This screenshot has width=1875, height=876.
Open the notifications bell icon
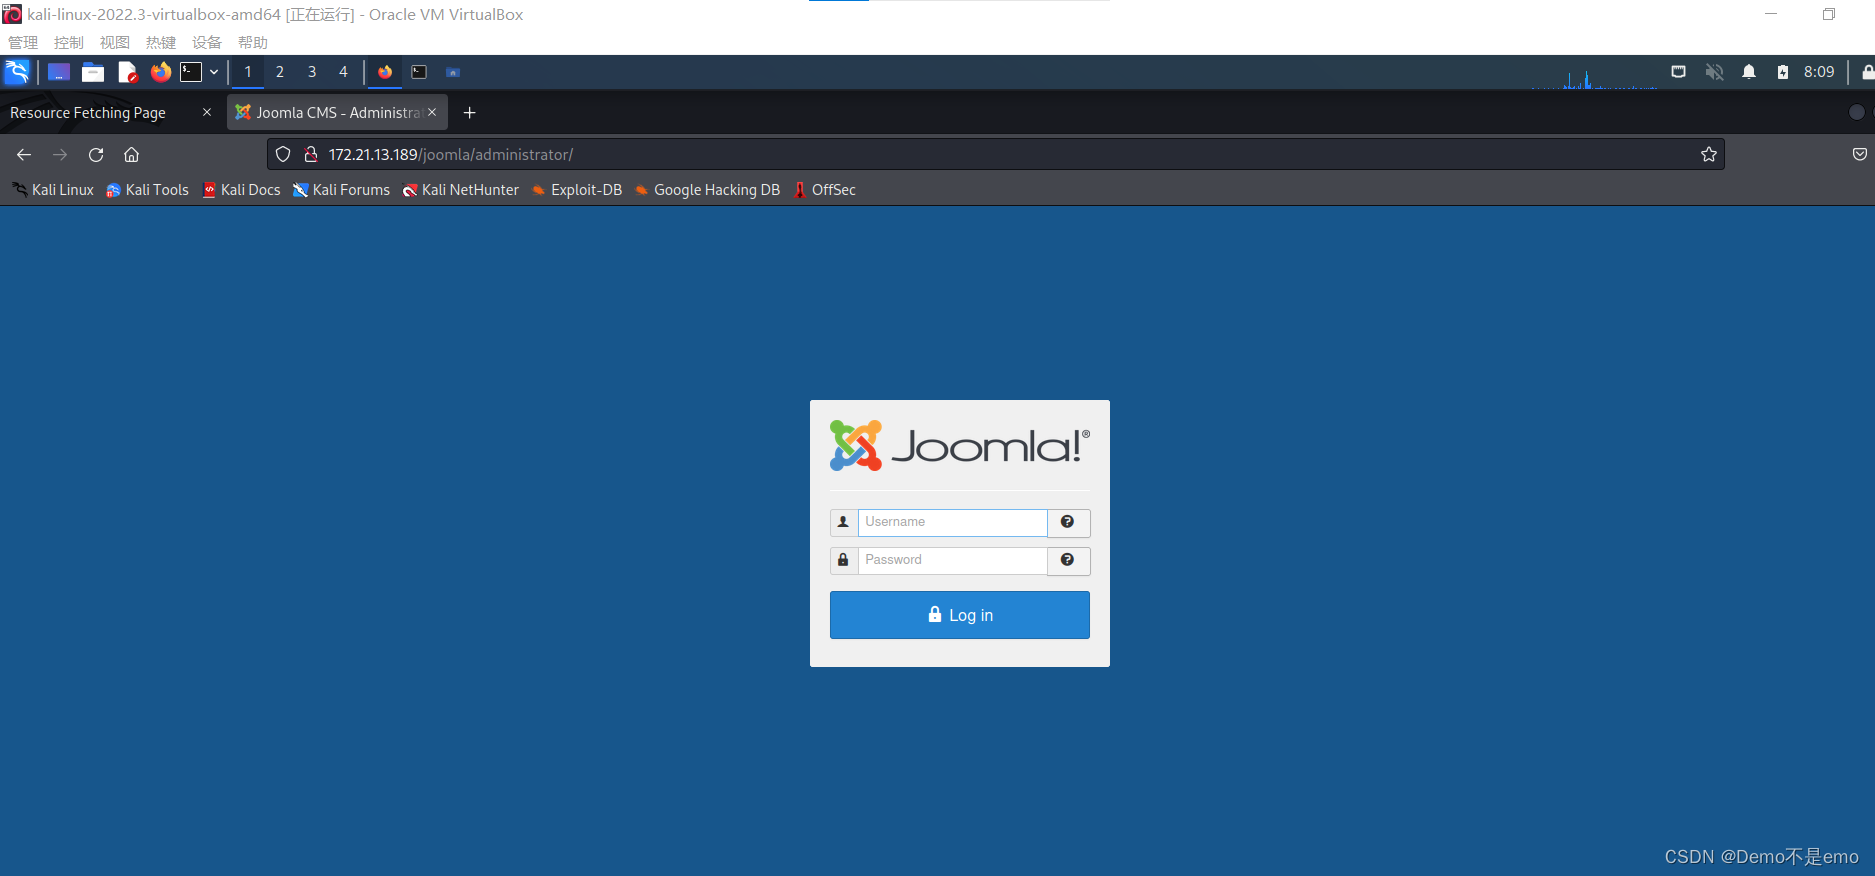point(1749,72)
